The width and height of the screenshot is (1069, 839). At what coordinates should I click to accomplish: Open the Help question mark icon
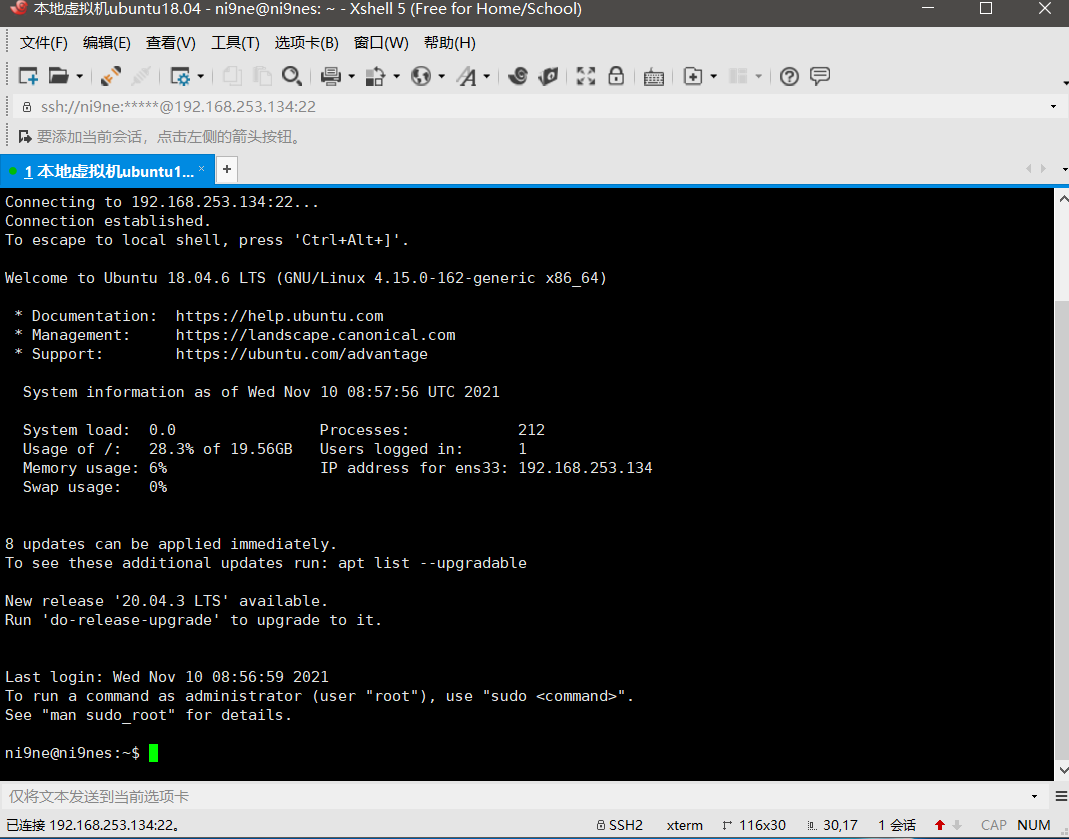point(789,76)
